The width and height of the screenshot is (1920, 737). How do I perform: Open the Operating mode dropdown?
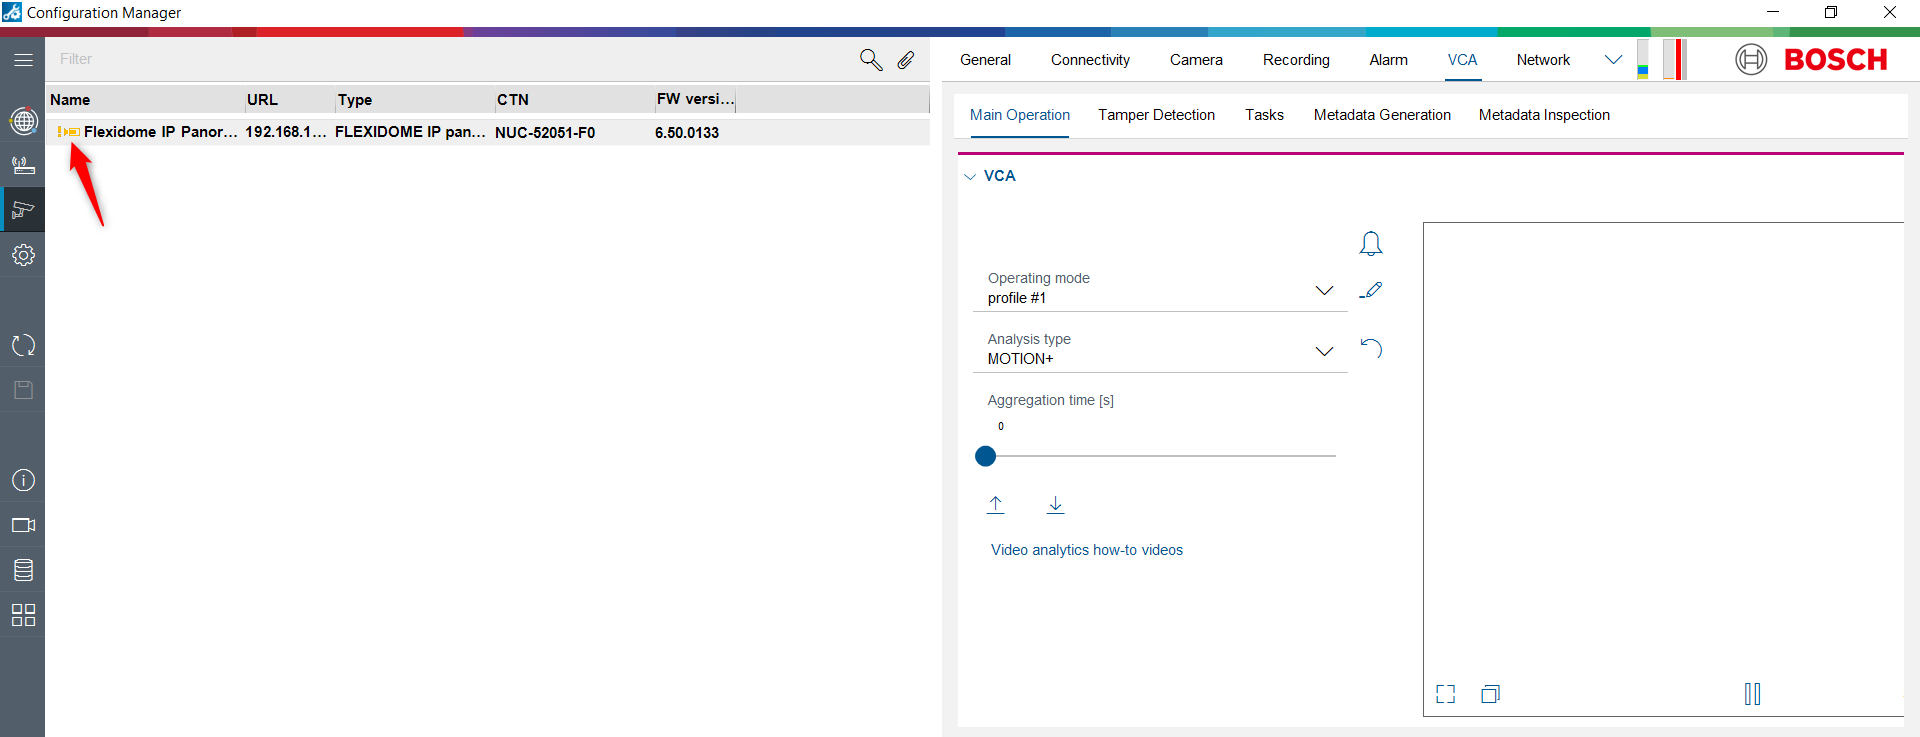(x=1324, y=290)
